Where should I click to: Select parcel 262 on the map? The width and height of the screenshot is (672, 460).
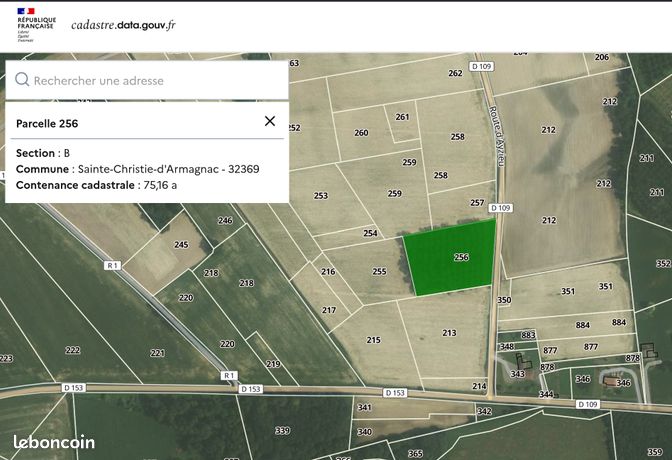click(x=455, y=73)
